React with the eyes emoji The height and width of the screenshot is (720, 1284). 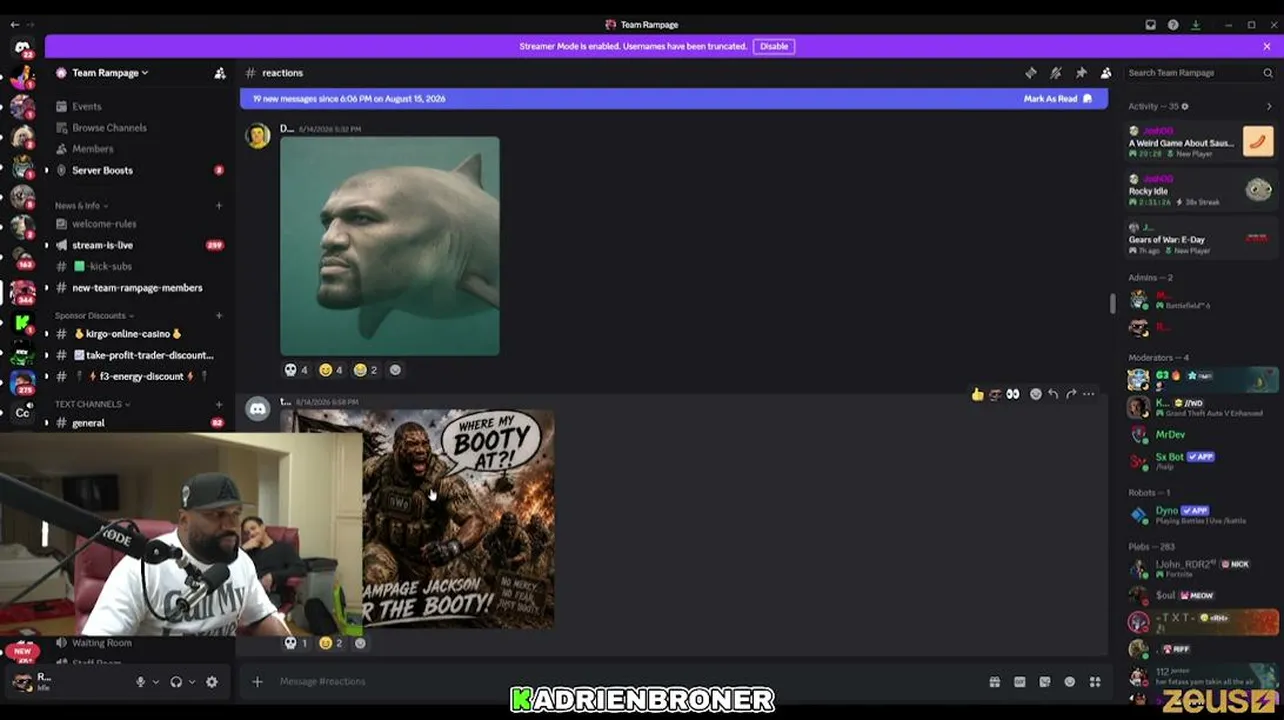1013,394
